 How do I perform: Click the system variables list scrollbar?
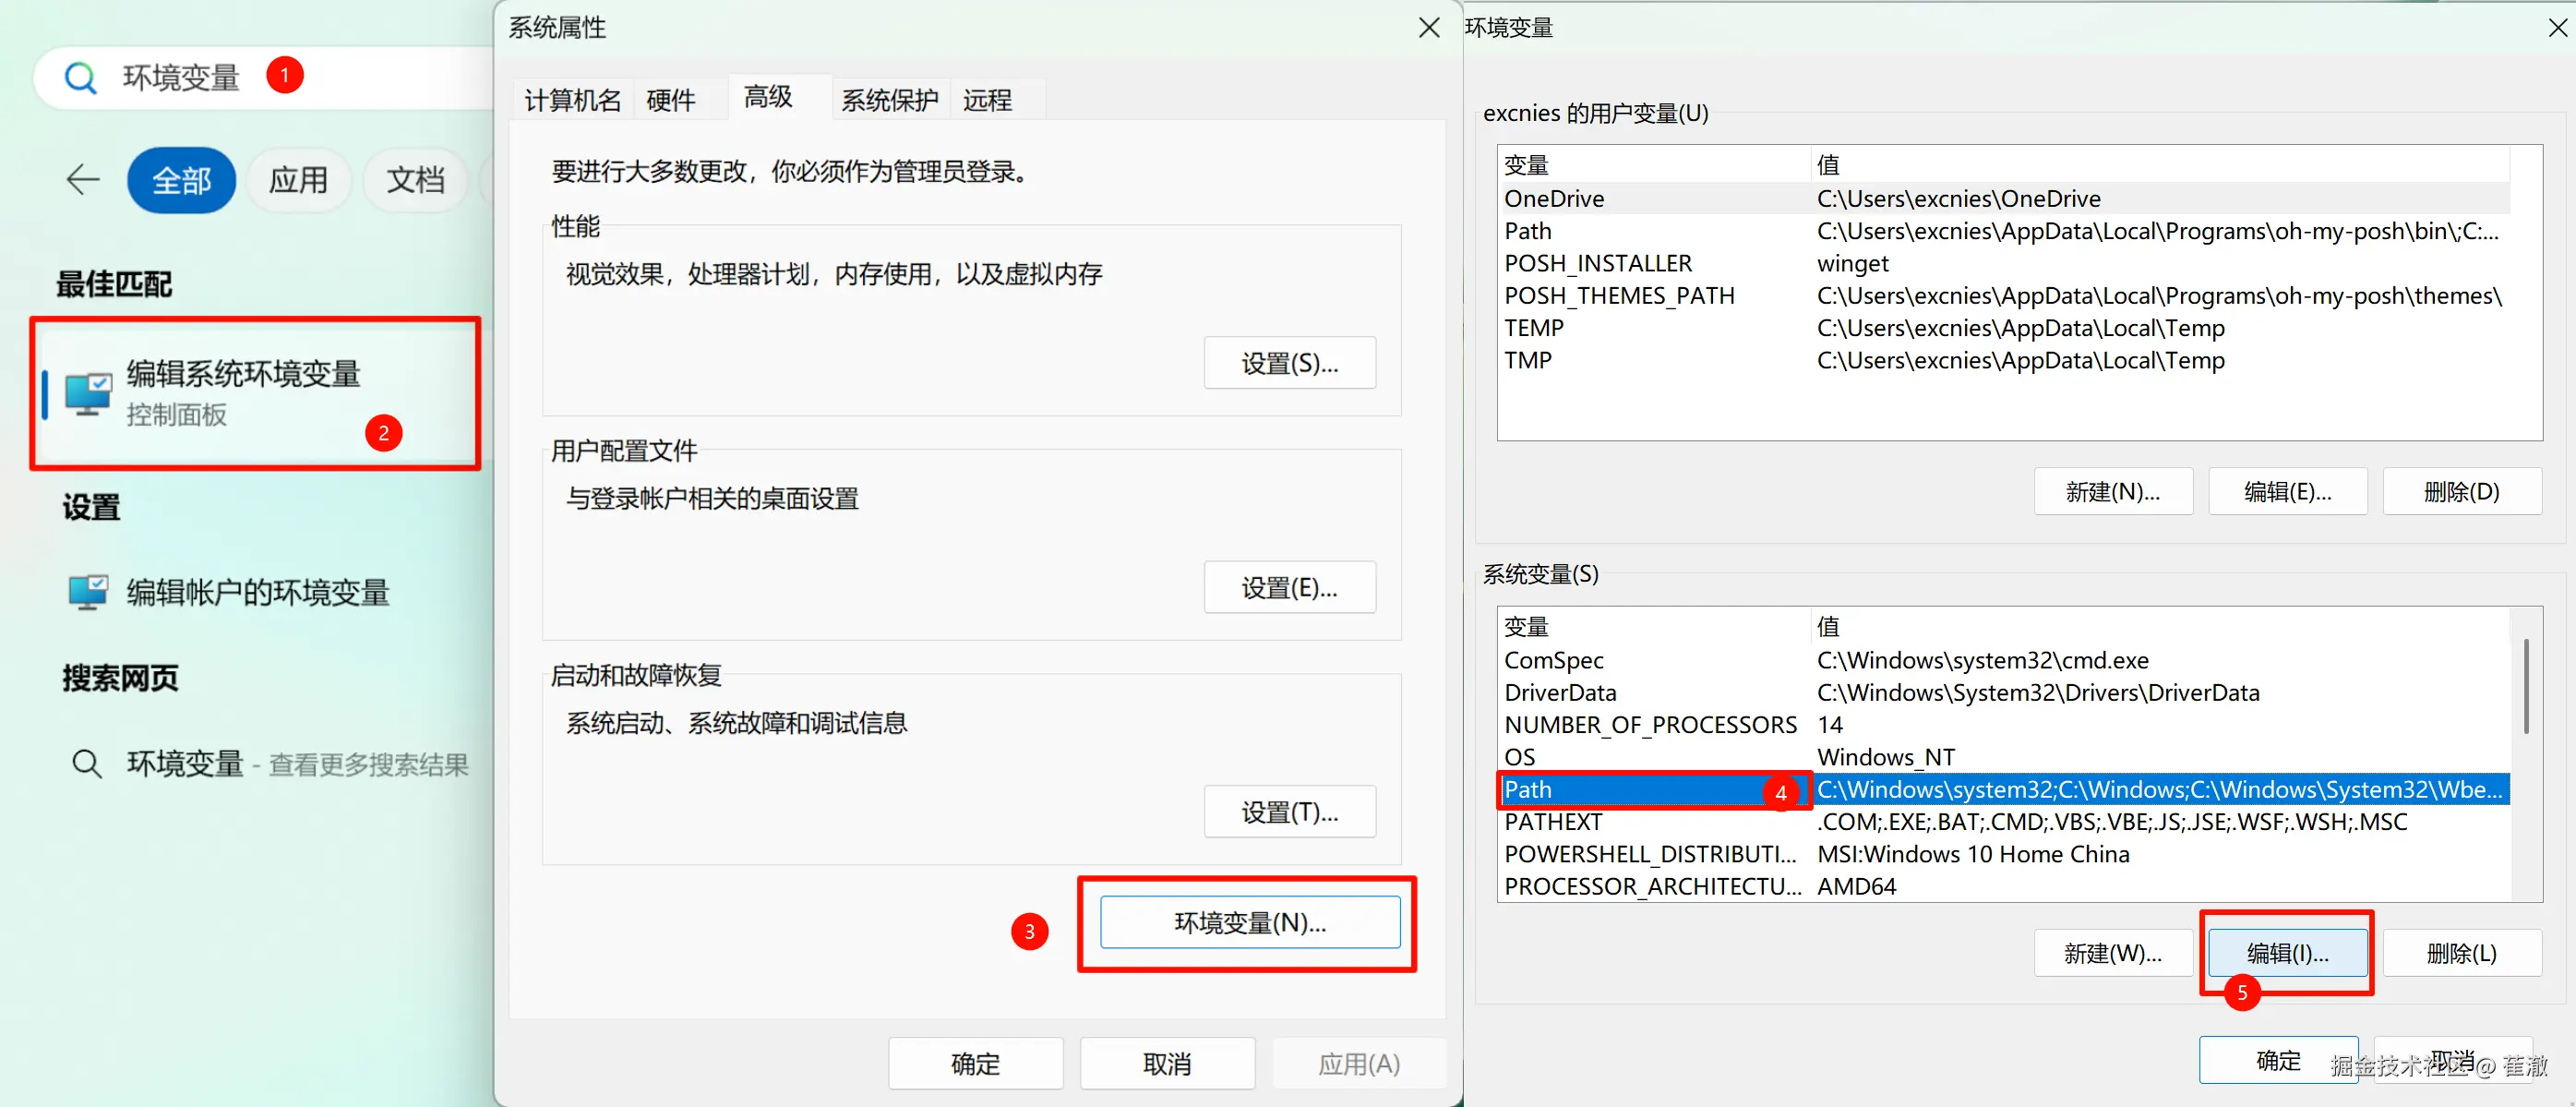2526,687
